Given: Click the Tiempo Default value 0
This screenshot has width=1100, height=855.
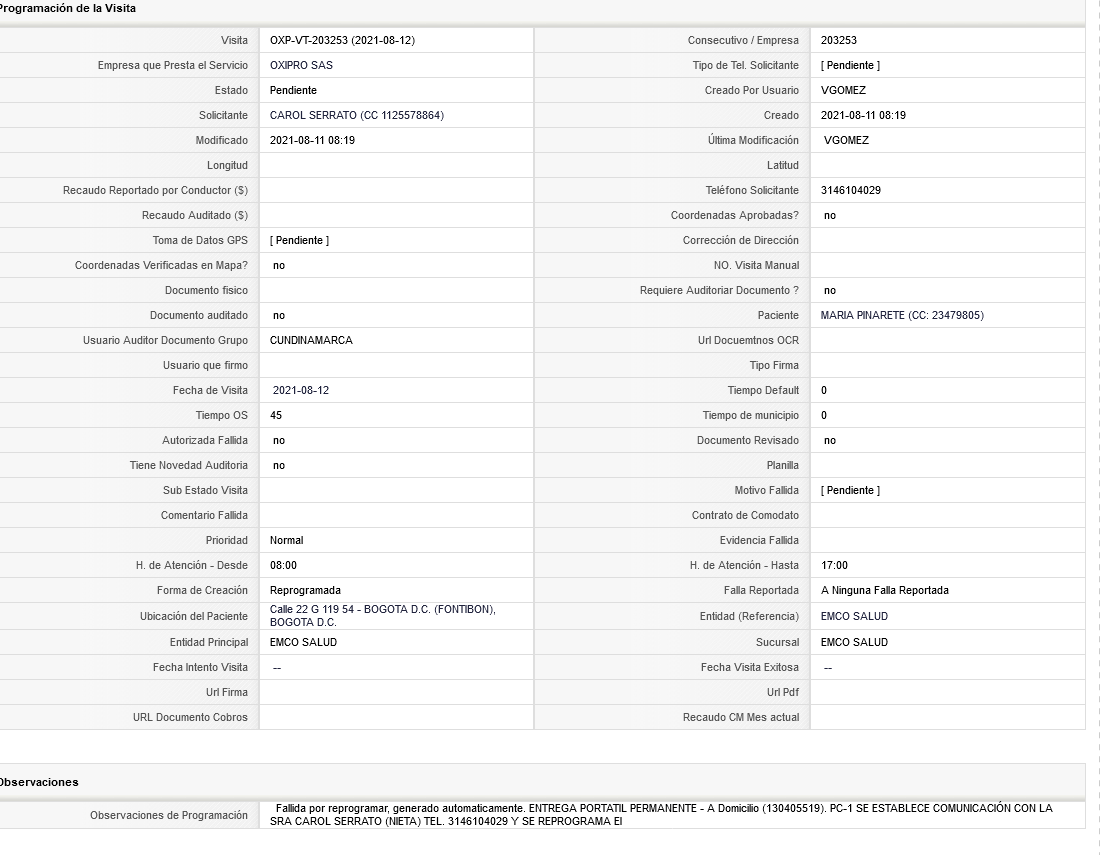Looking at the screenshot, I should coord(824,391).
